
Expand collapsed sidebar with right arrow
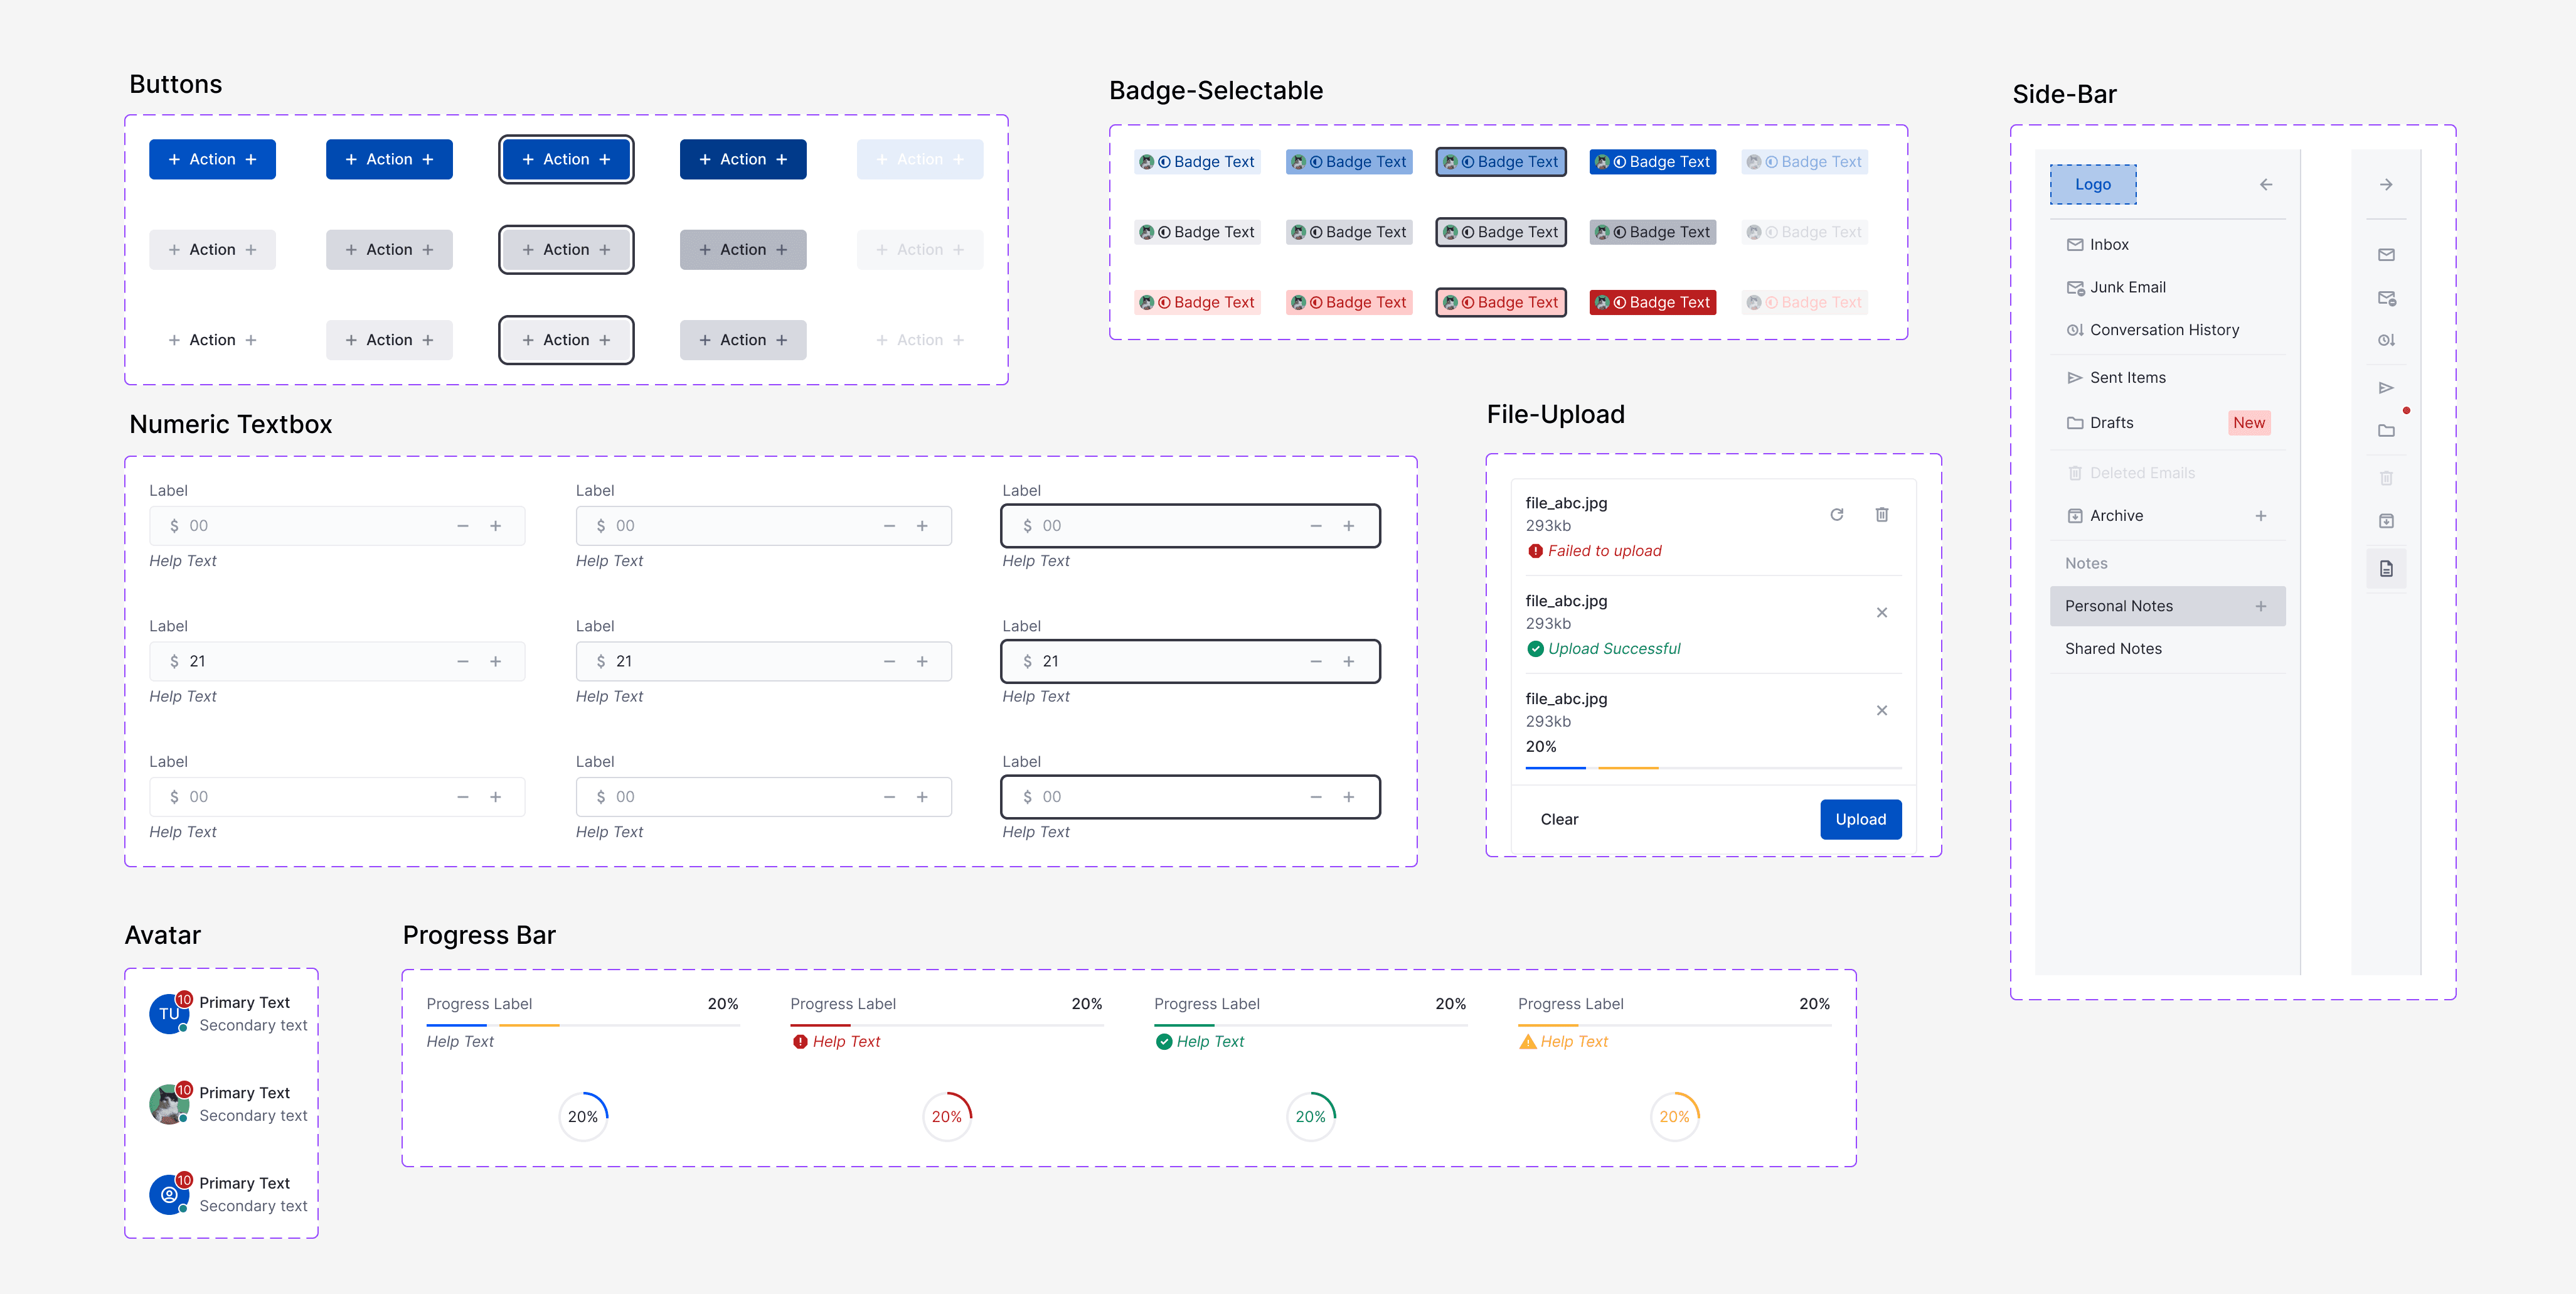point(2385,185)
